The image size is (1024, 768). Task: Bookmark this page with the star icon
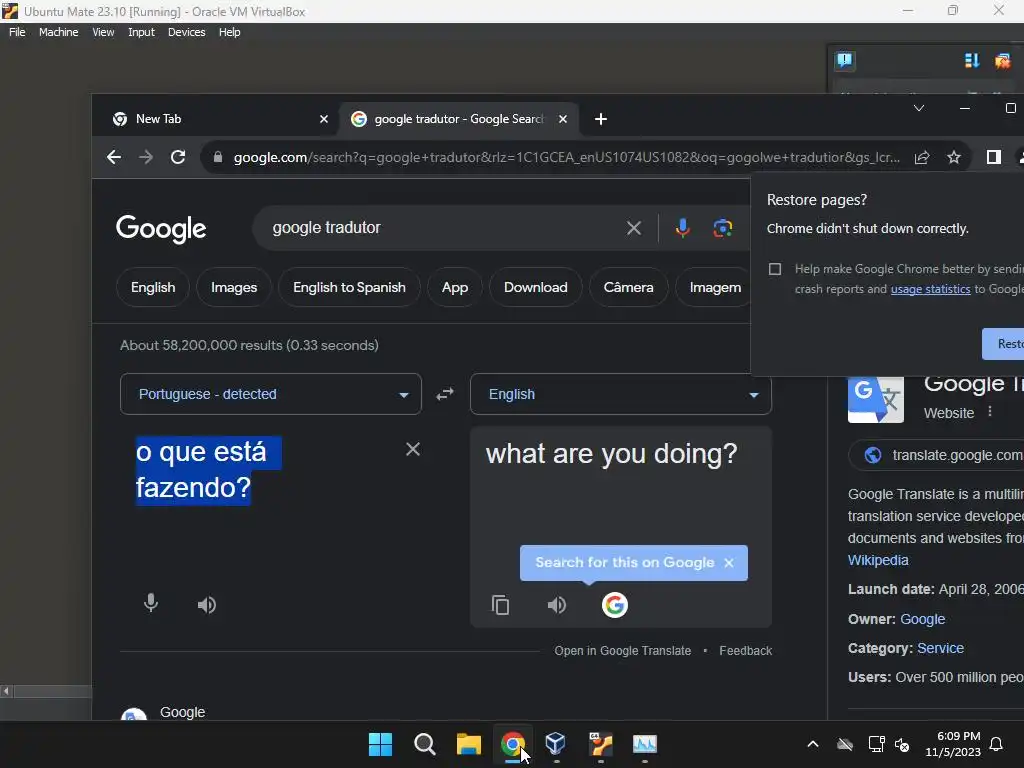[x=953, y=157]
